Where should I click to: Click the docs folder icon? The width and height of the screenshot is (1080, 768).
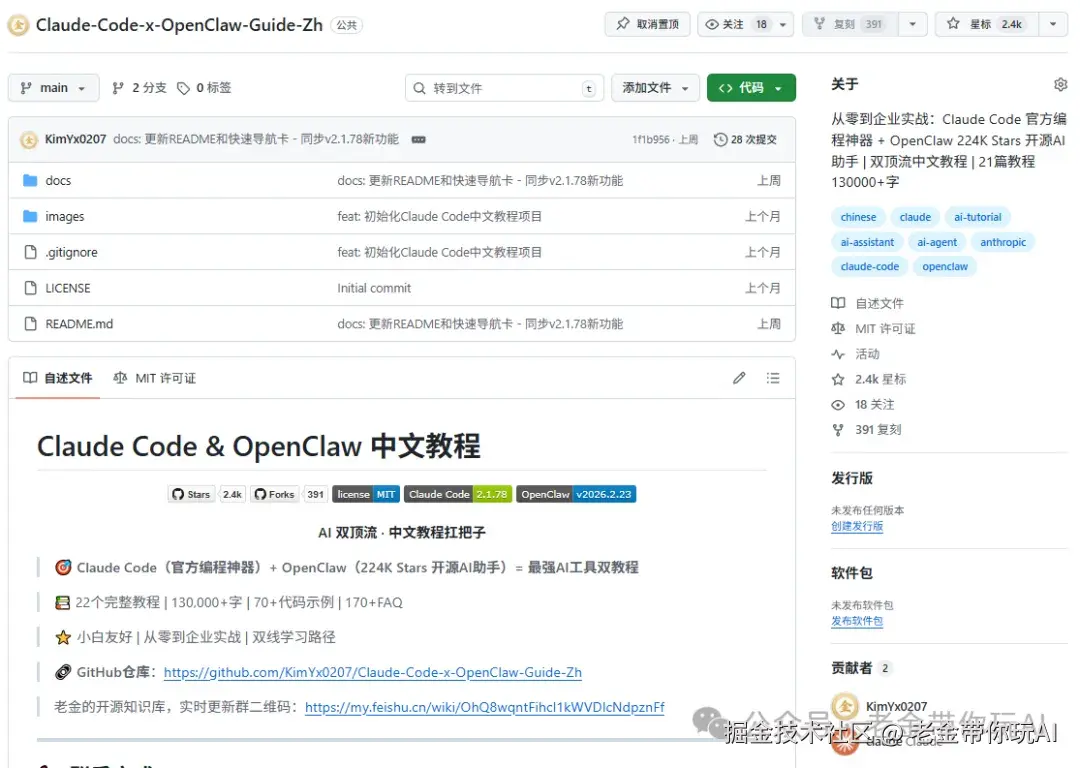tap(30, 180)
